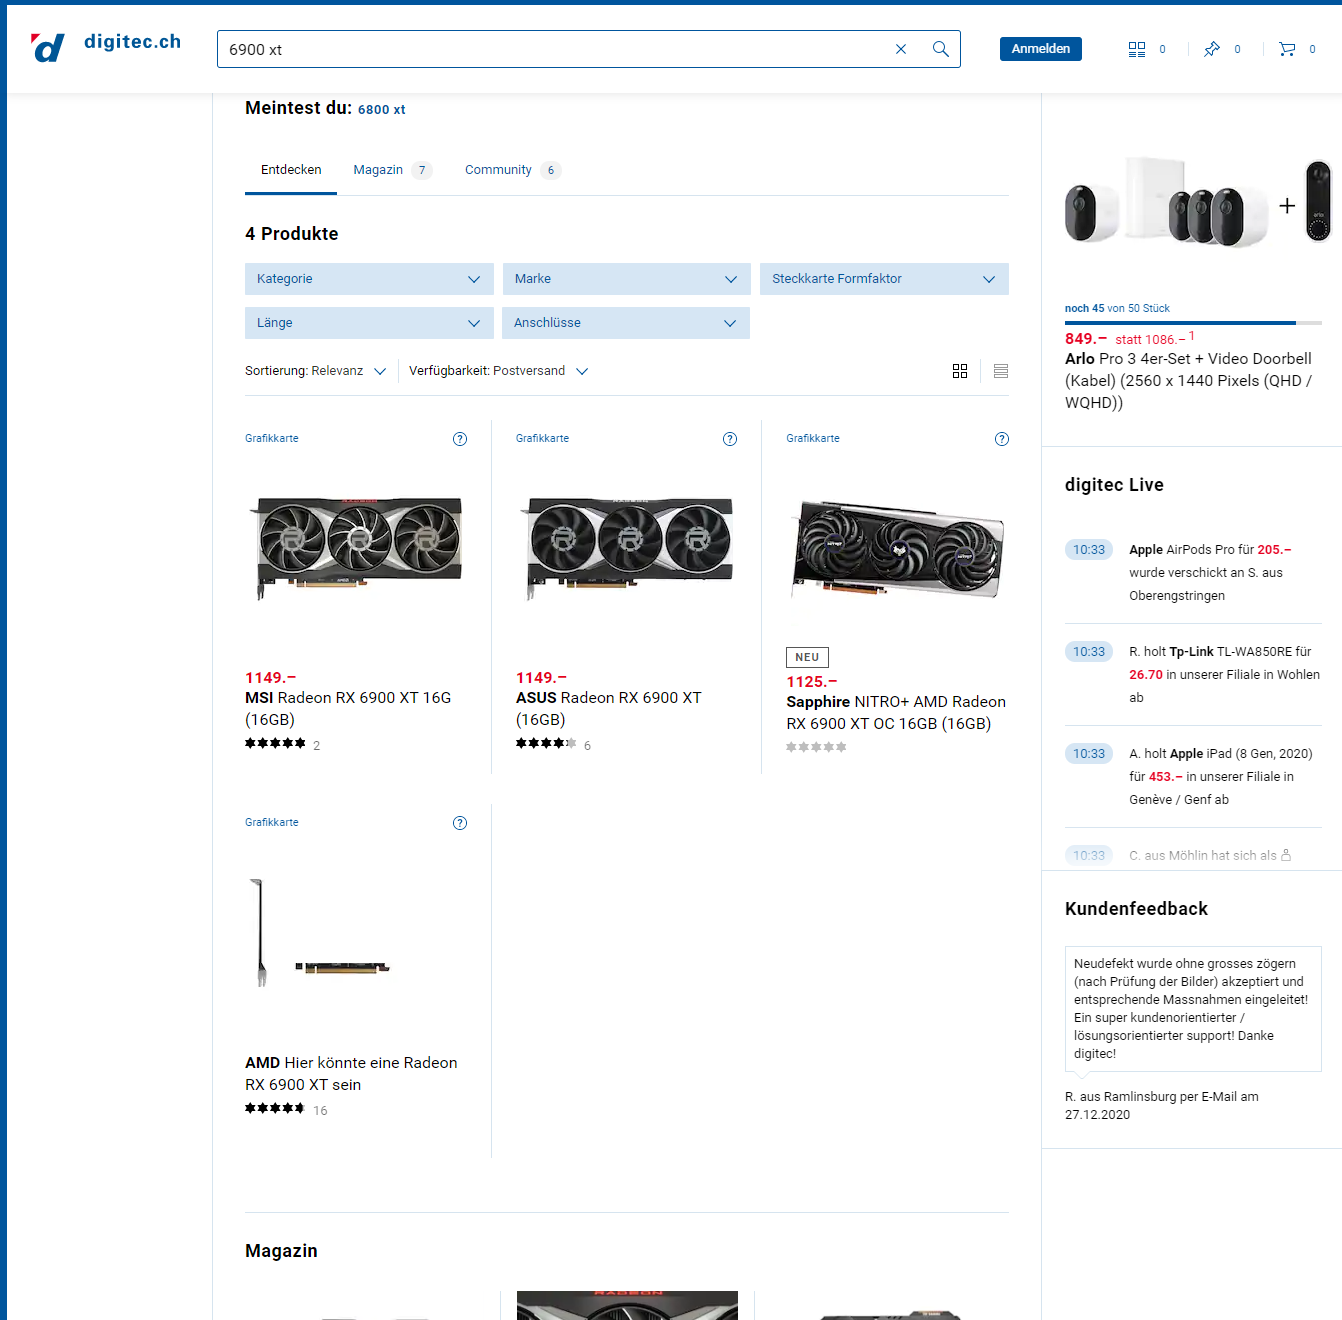Click the '4 Produkte' heading

pyautogui.click(x=292, y=234)
